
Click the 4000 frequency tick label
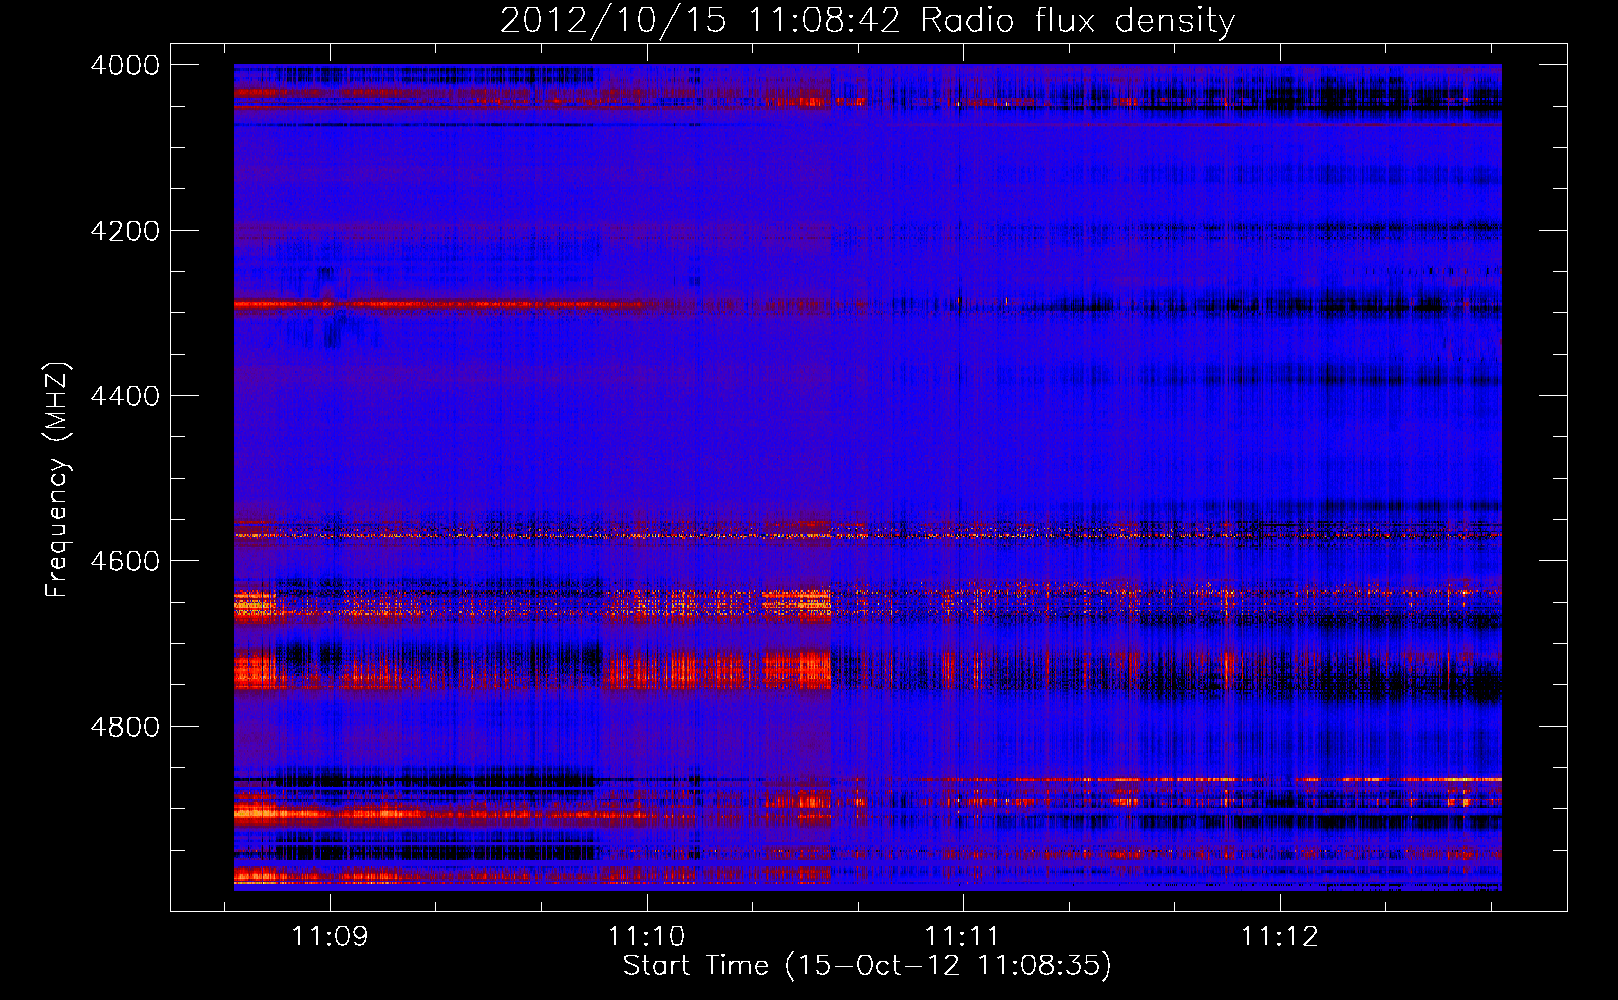(x=125, y=65)
